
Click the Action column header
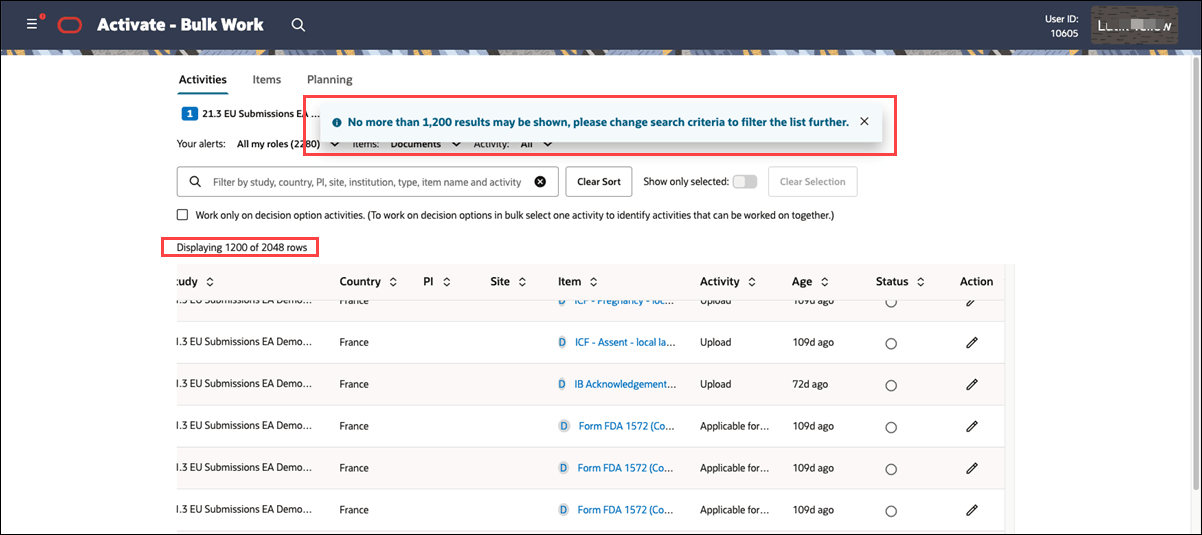976,282
